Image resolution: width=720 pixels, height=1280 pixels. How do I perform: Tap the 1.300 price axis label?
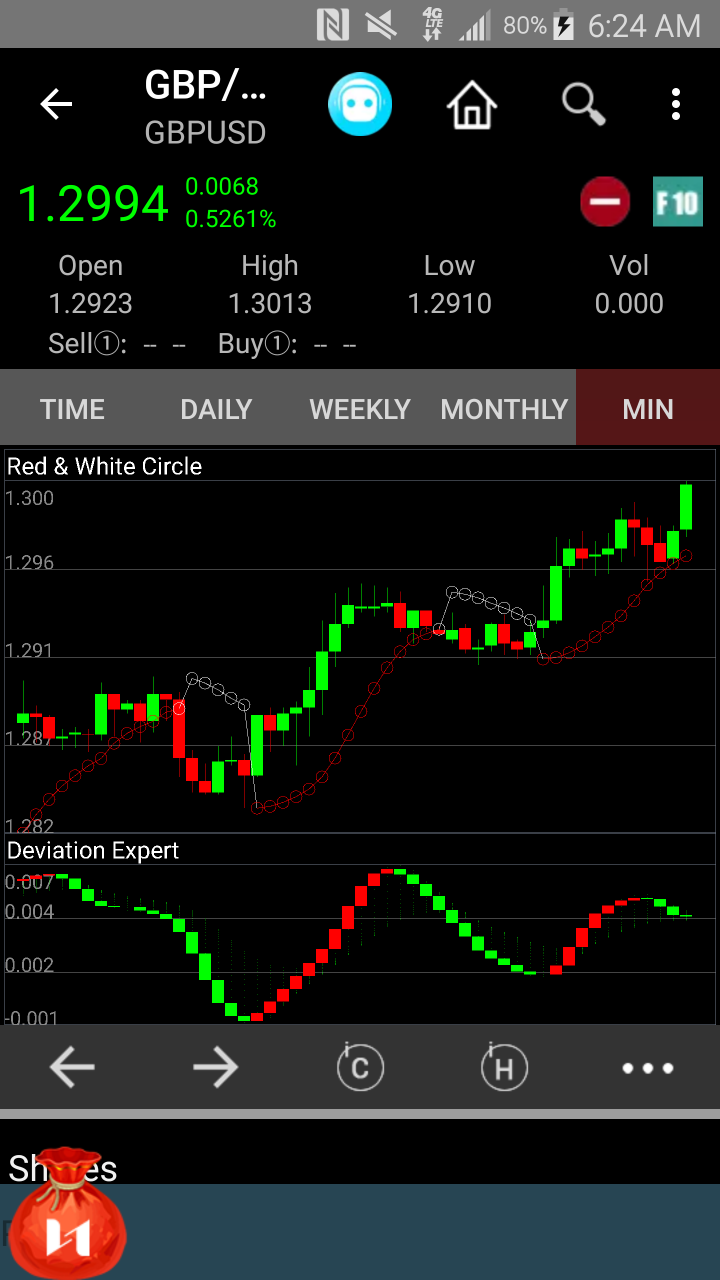(30, 498)
